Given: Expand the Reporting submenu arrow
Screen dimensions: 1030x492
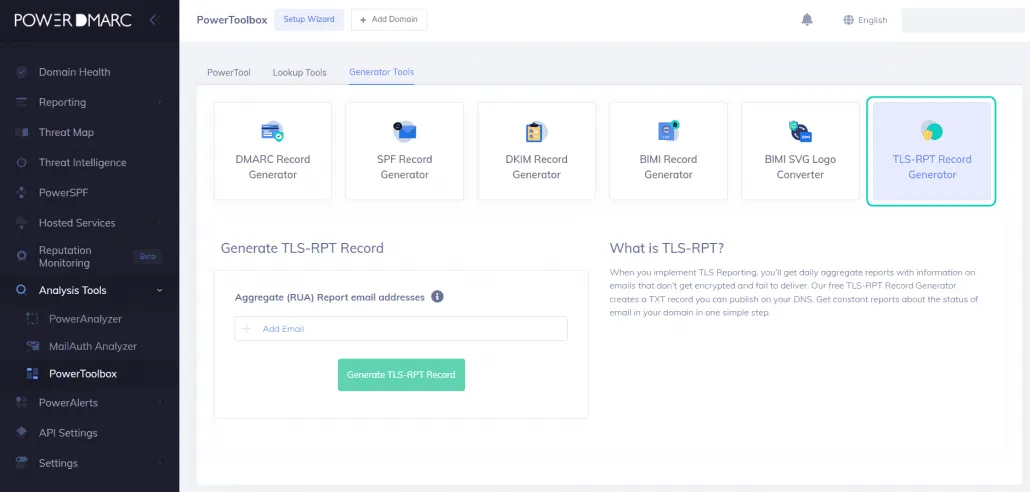Looking at the screenshot, I should click(160, 102).
